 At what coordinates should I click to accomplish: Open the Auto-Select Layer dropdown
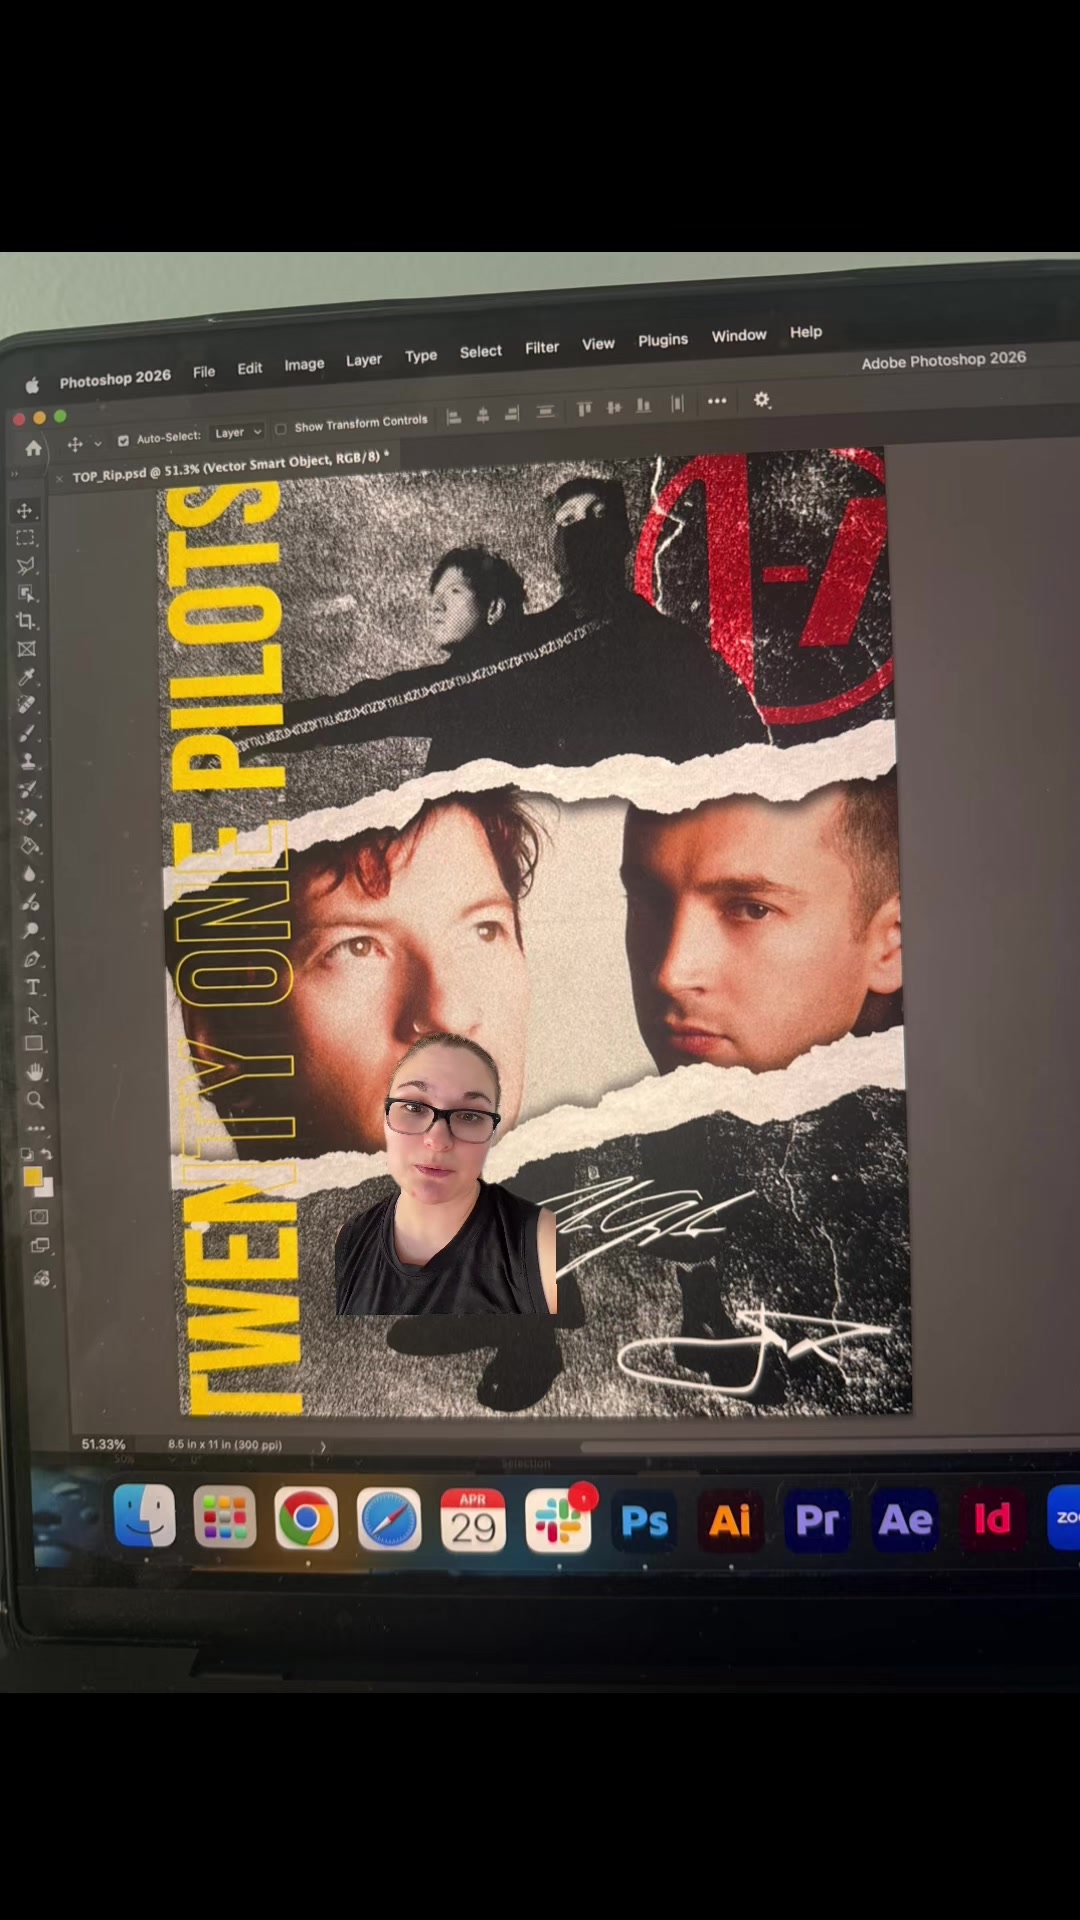tap(237, 432)
